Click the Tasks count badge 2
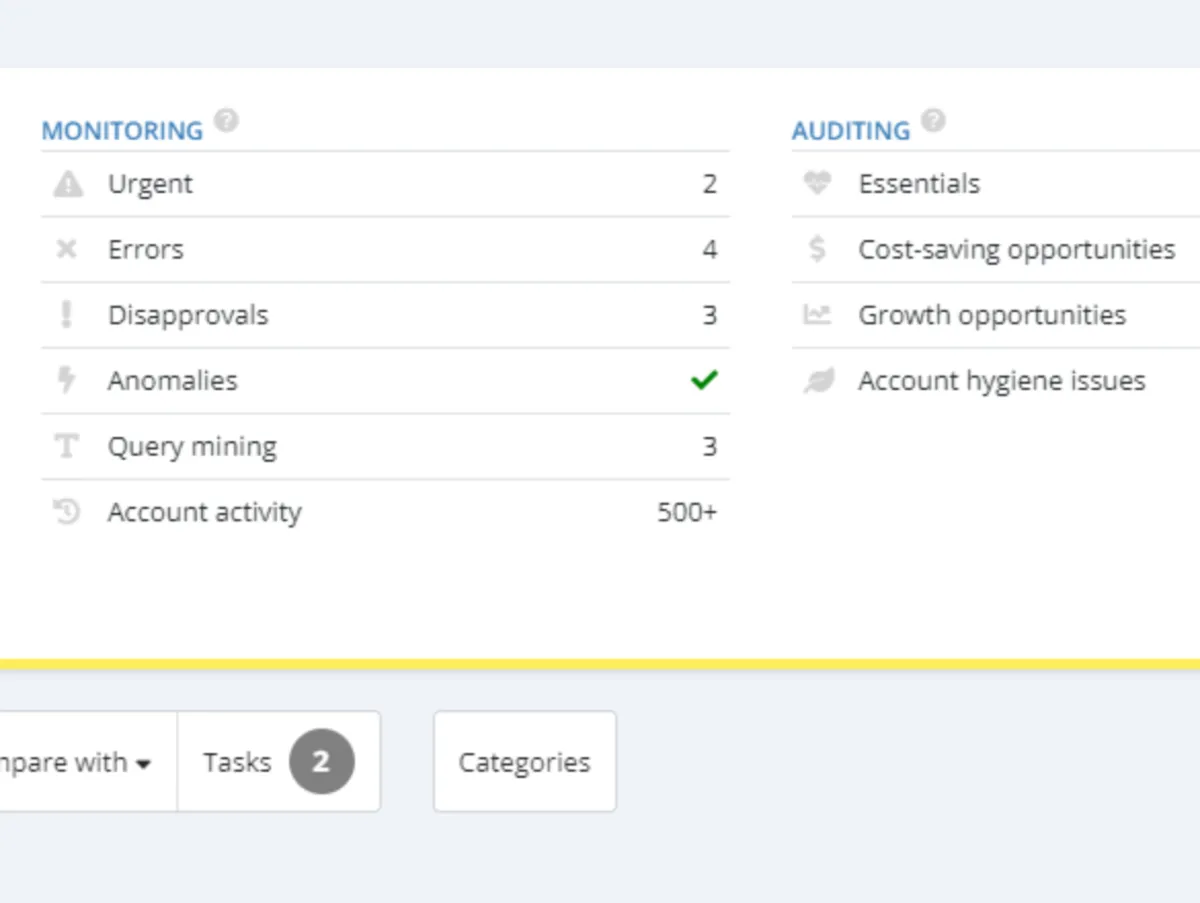Image resolution: width=1200 pixels, height=903 pixels. [x=322, y=762]
